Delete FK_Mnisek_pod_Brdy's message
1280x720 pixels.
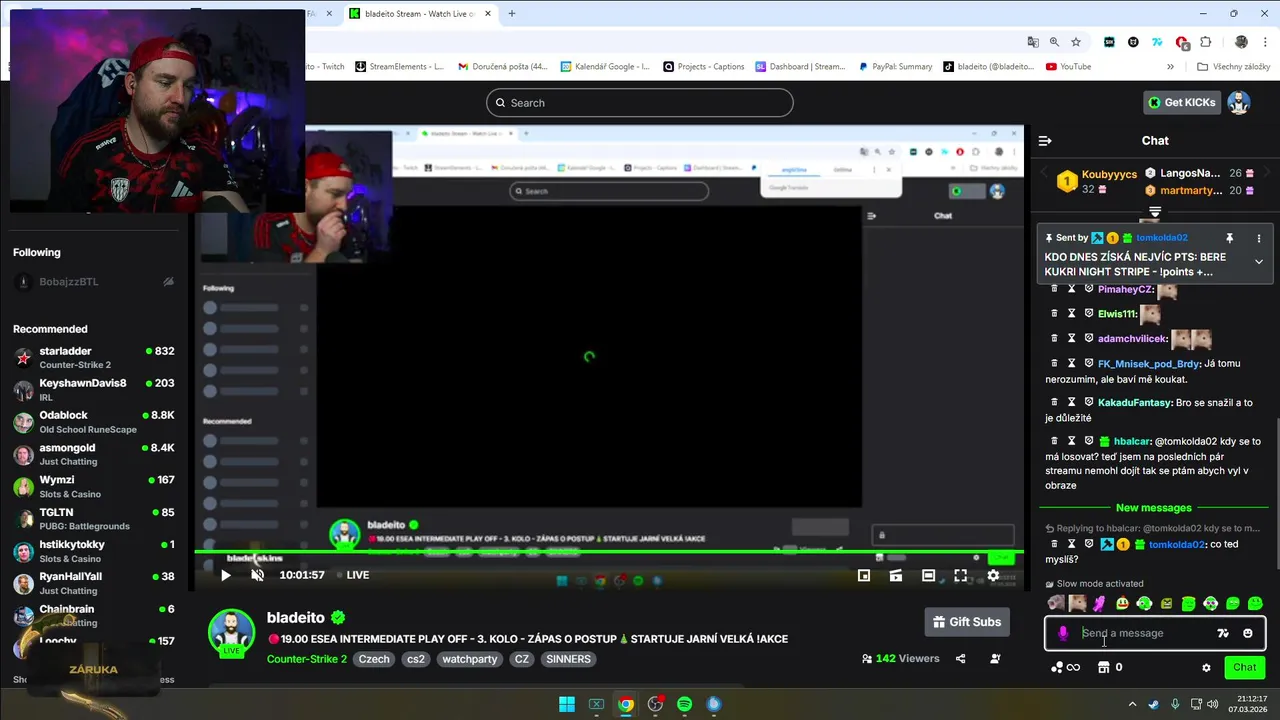tap(1054, 363)
